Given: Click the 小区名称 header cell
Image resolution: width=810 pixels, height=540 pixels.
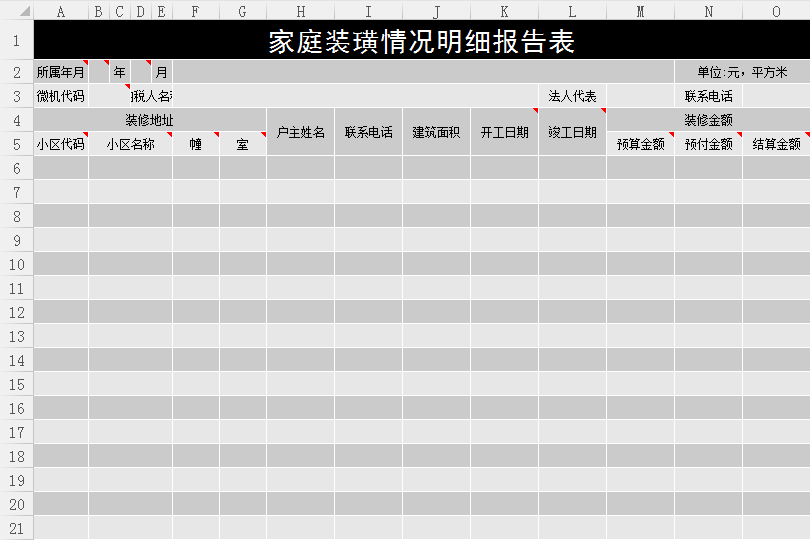Looking at the screenshot, I should click(130, 144).
